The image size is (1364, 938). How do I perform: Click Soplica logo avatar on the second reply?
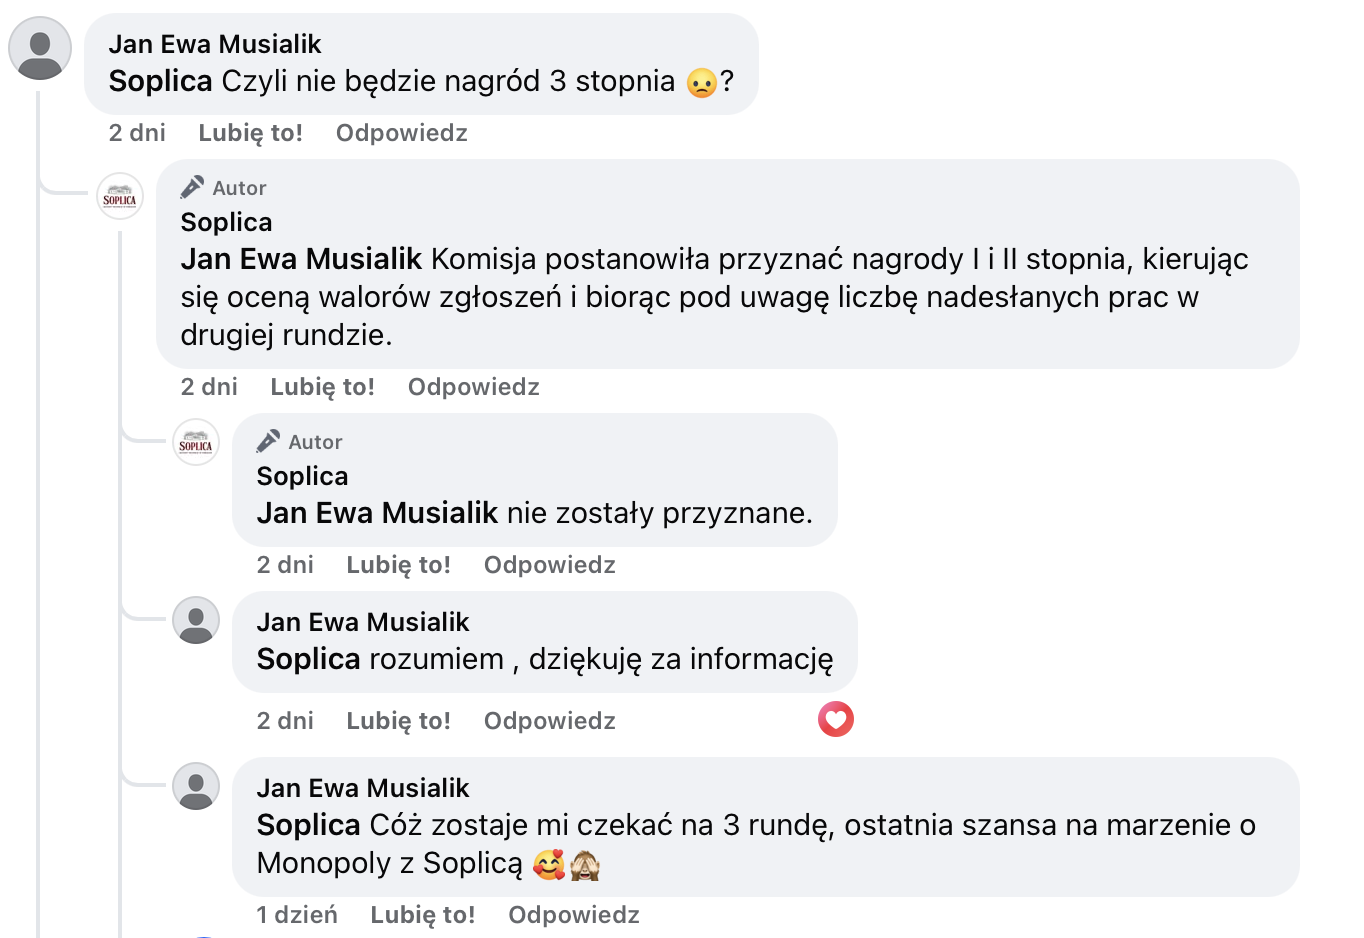pos(196,442)
